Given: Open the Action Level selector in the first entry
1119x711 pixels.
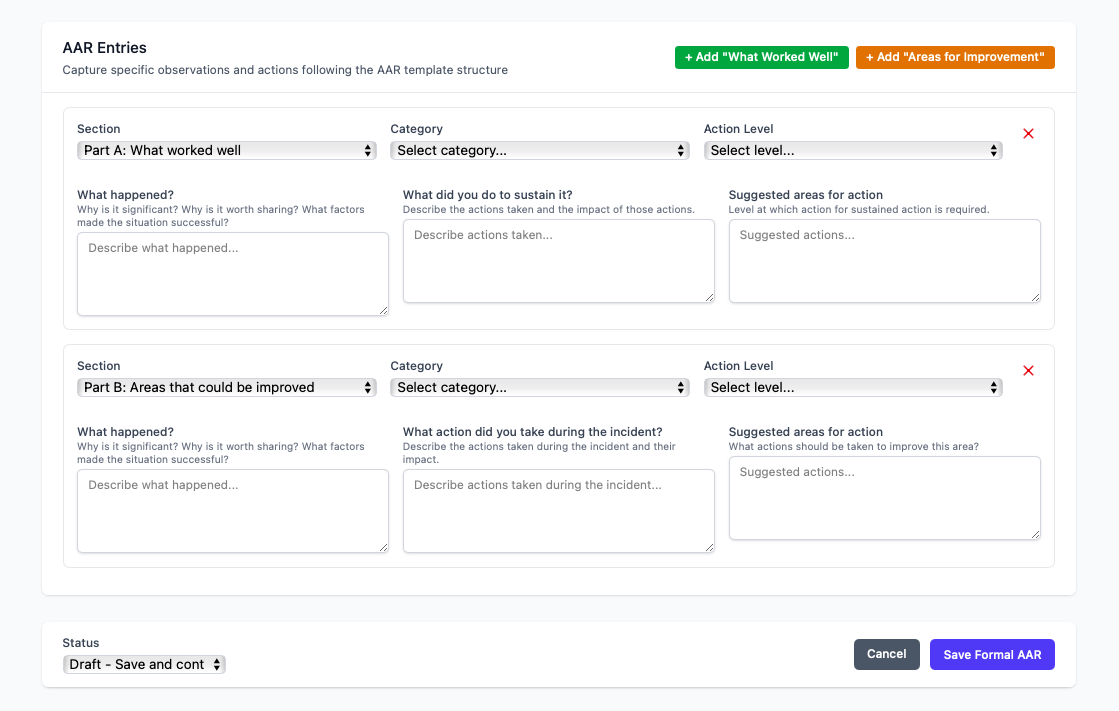Looking at the screenshot, I should (x=853, y=150).
